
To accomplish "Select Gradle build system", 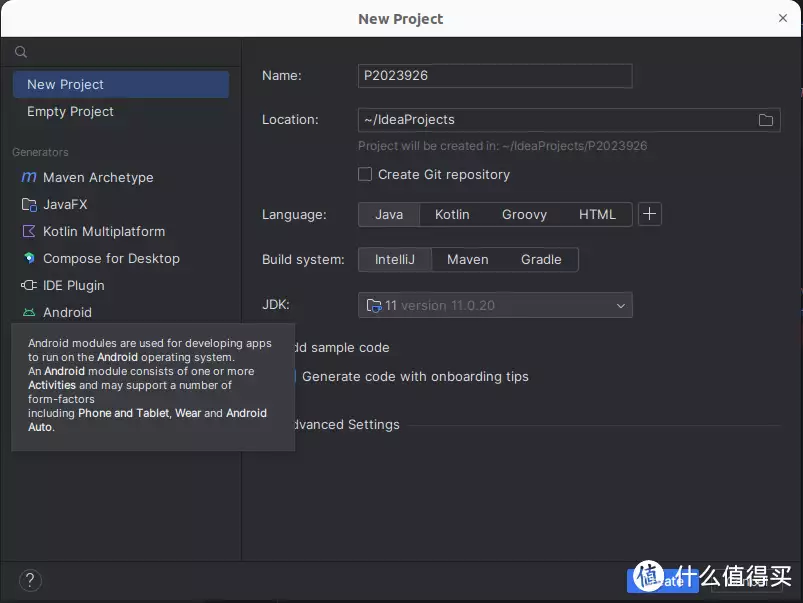I will click(x=541, y=259).
